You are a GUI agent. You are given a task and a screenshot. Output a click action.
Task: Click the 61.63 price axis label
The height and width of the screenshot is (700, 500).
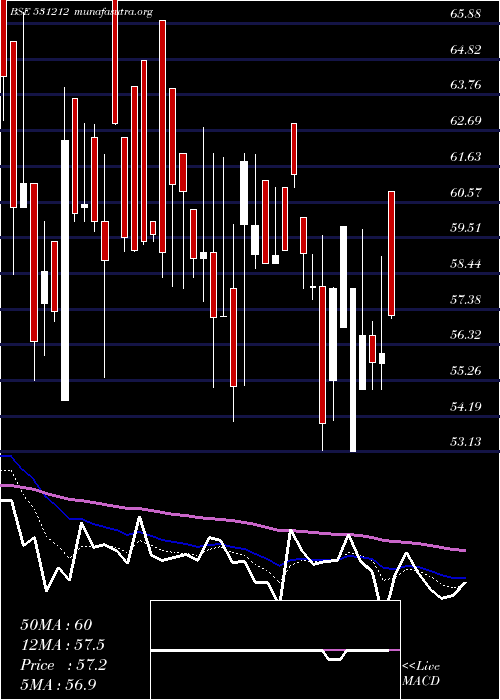[x=465, y=157]
